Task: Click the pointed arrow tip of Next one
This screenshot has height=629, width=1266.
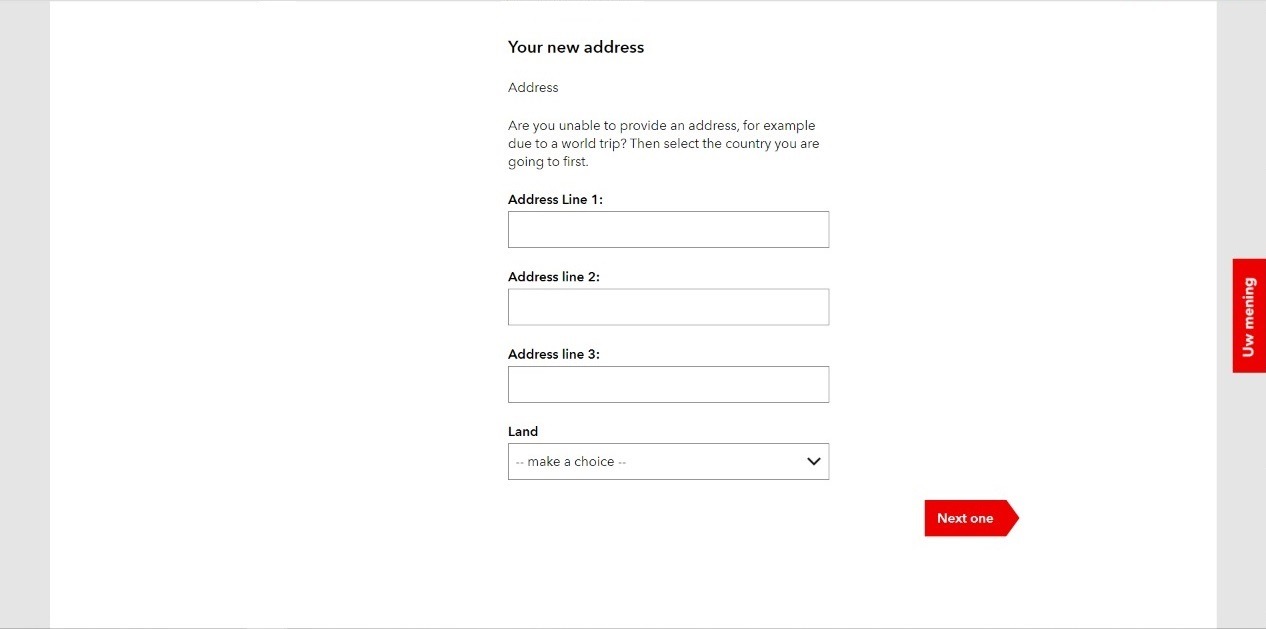Action: [1013, 518]
